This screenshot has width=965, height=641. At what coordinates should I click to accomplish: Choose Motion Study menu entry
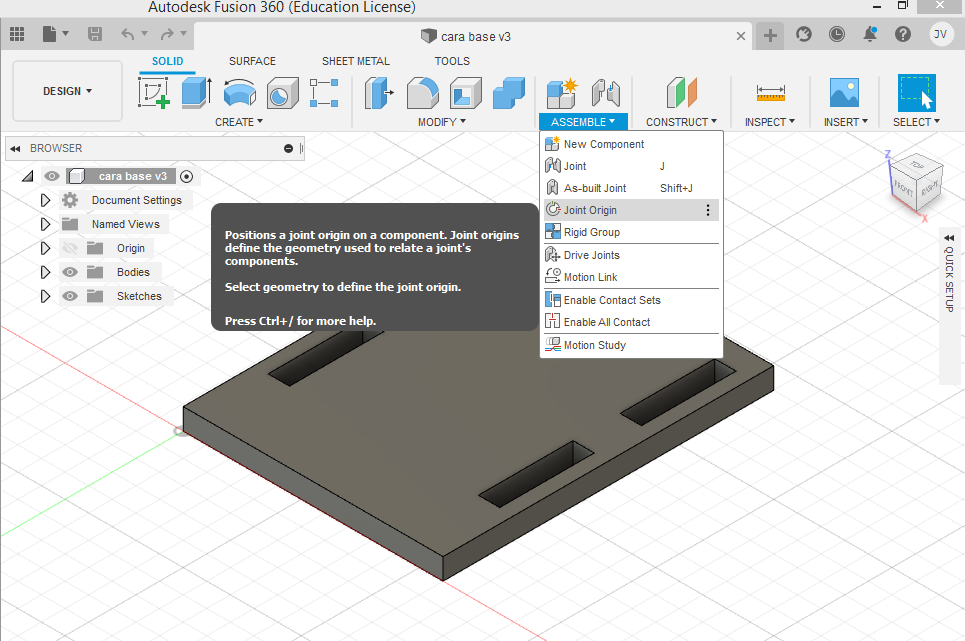click(x=630, y=344)
